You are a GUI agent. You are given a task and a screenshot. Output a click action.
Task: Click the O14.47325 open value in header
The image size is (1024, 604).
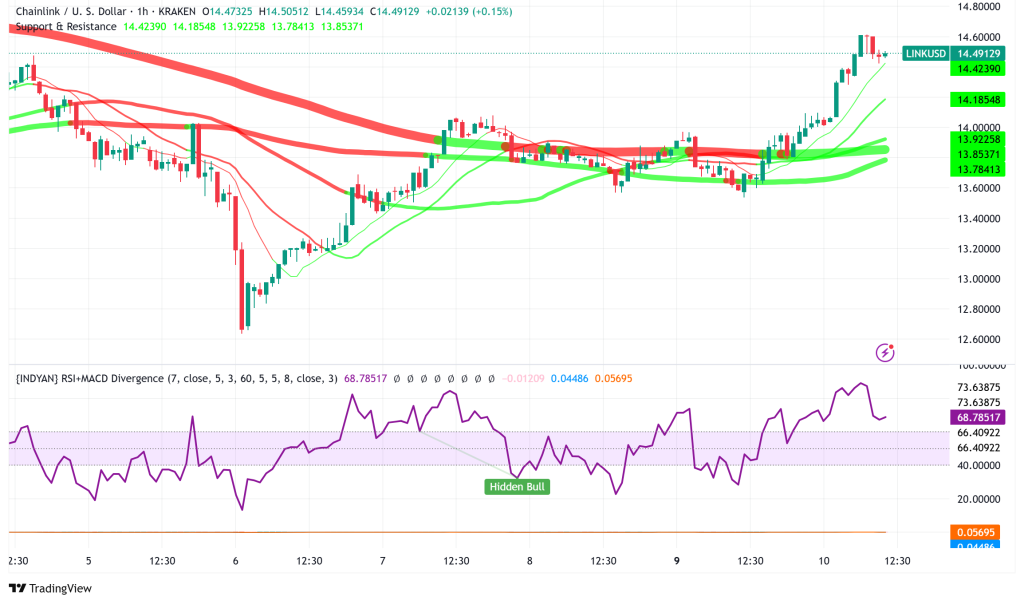pyautogui.click(x=227, y=11)
